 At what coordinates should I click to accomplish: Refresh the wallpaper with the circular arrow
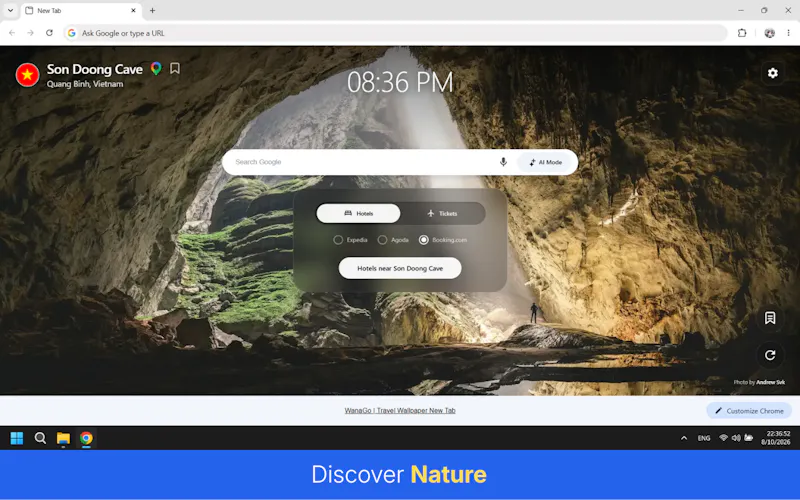point(770,355)
